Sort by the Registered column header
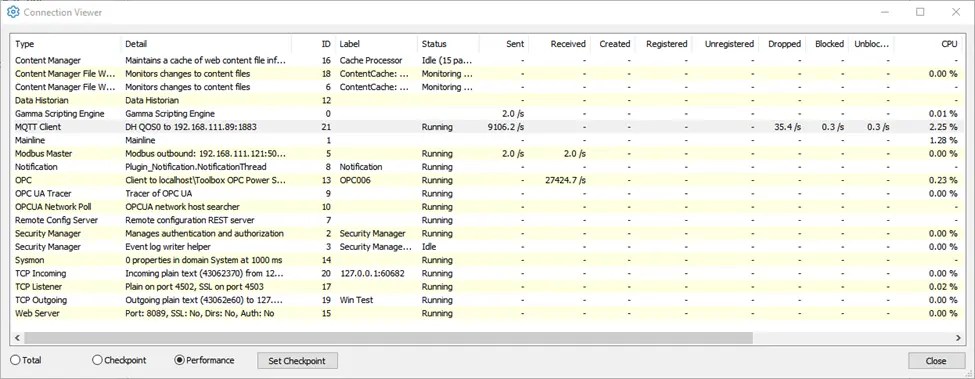975x379 pixels. [x=663, y=43]
